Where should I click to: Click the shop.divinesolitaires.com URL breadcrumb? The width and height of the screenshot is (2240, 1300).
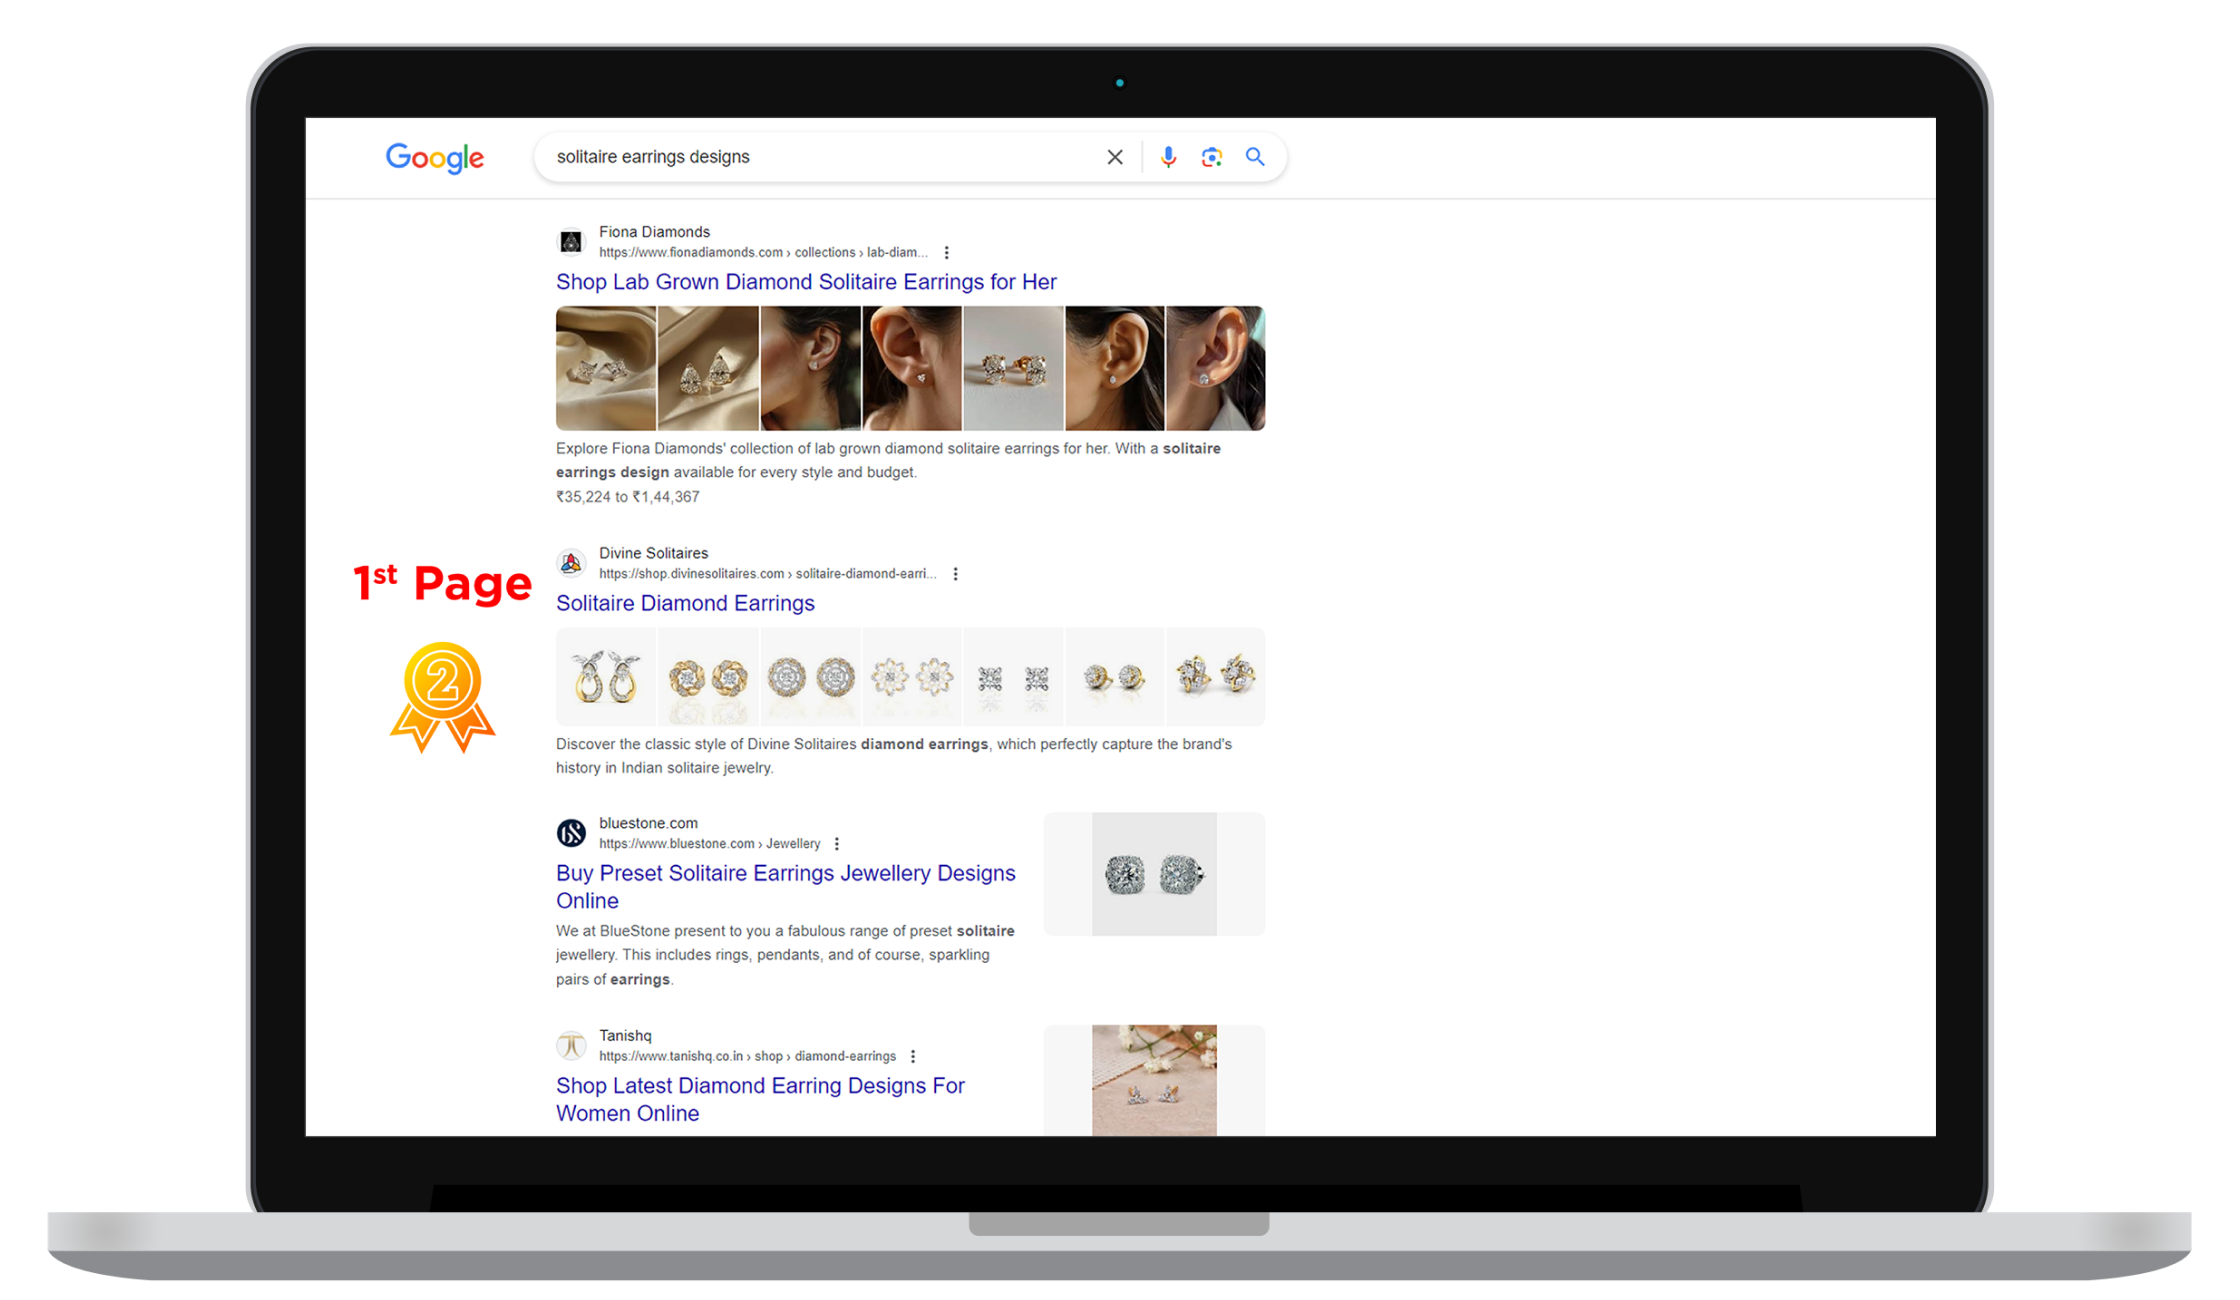[x=767, y=574]
